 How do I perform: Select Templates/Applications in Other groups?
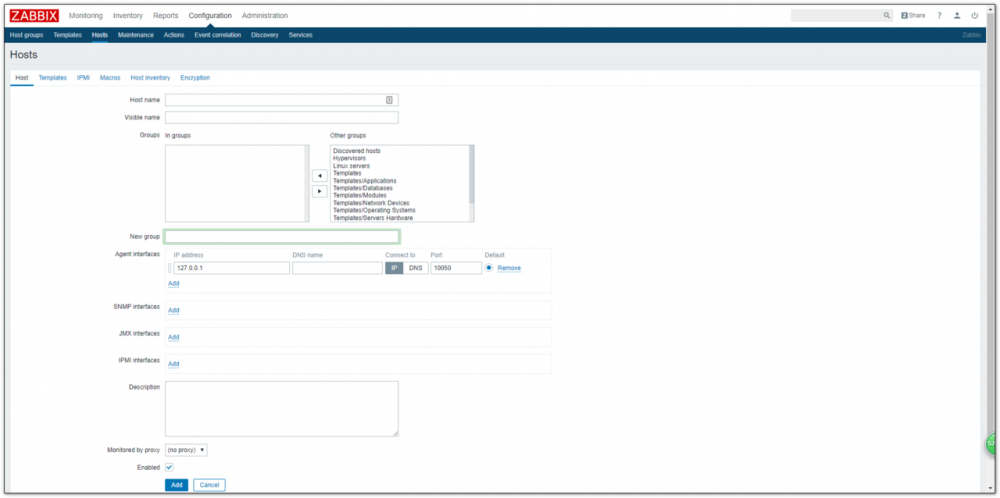pyautogui.click(x=365, y=180)
